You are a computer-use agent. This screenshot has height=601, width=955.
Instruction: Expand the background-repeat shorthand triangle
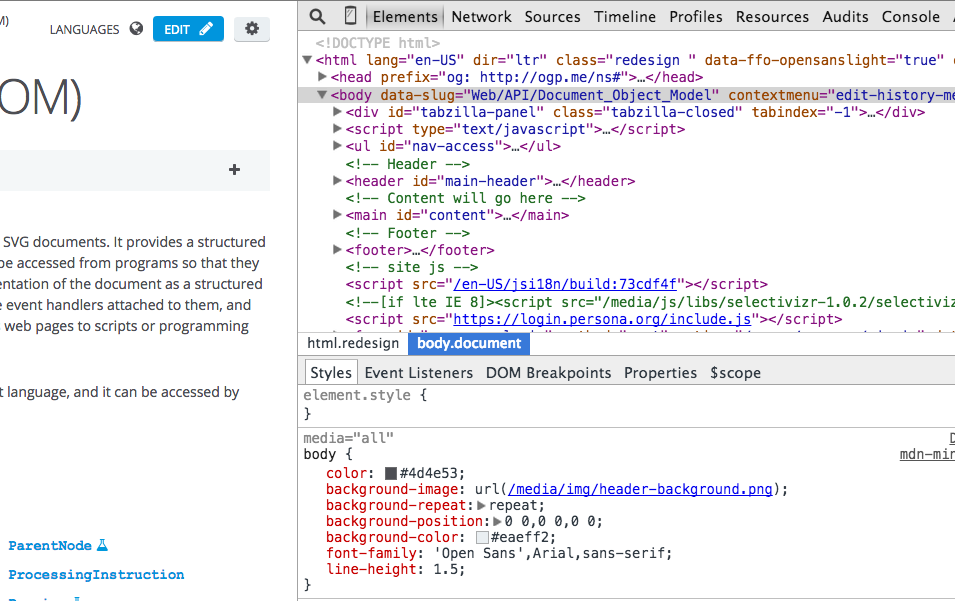coord(481,505)
